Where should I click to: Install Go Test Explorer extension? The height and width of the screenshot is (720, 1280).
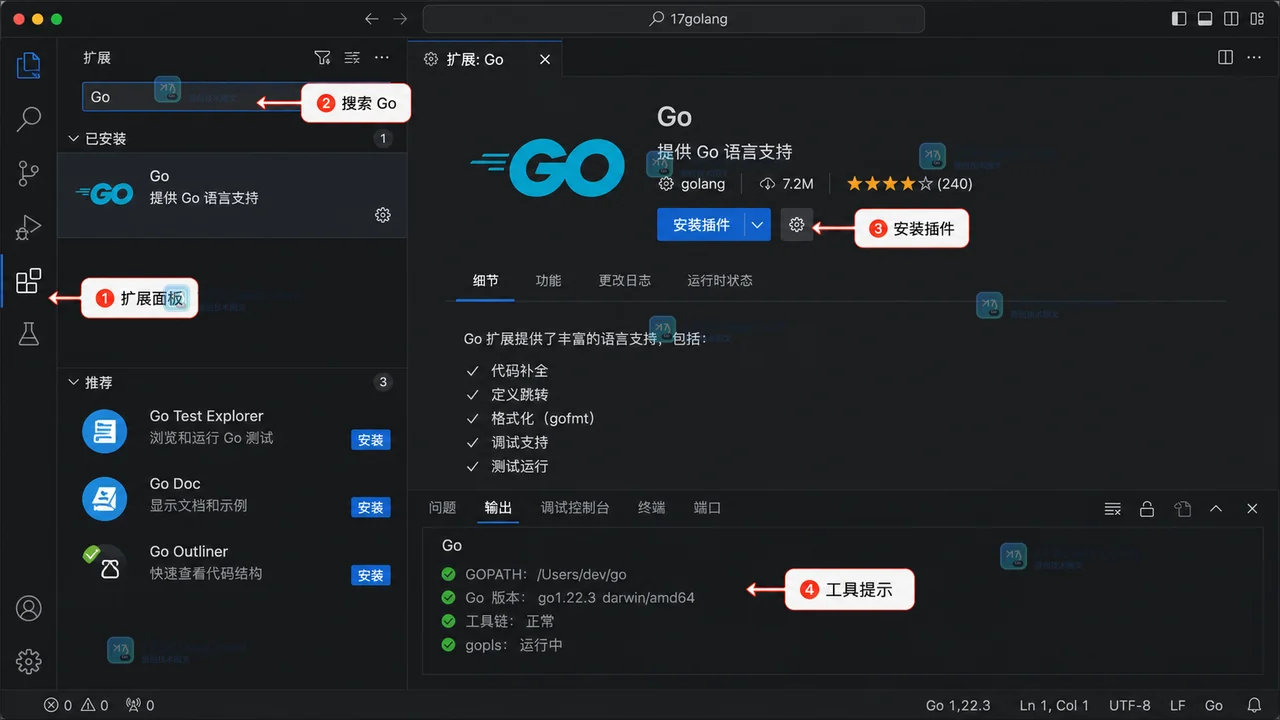(371, 440)
